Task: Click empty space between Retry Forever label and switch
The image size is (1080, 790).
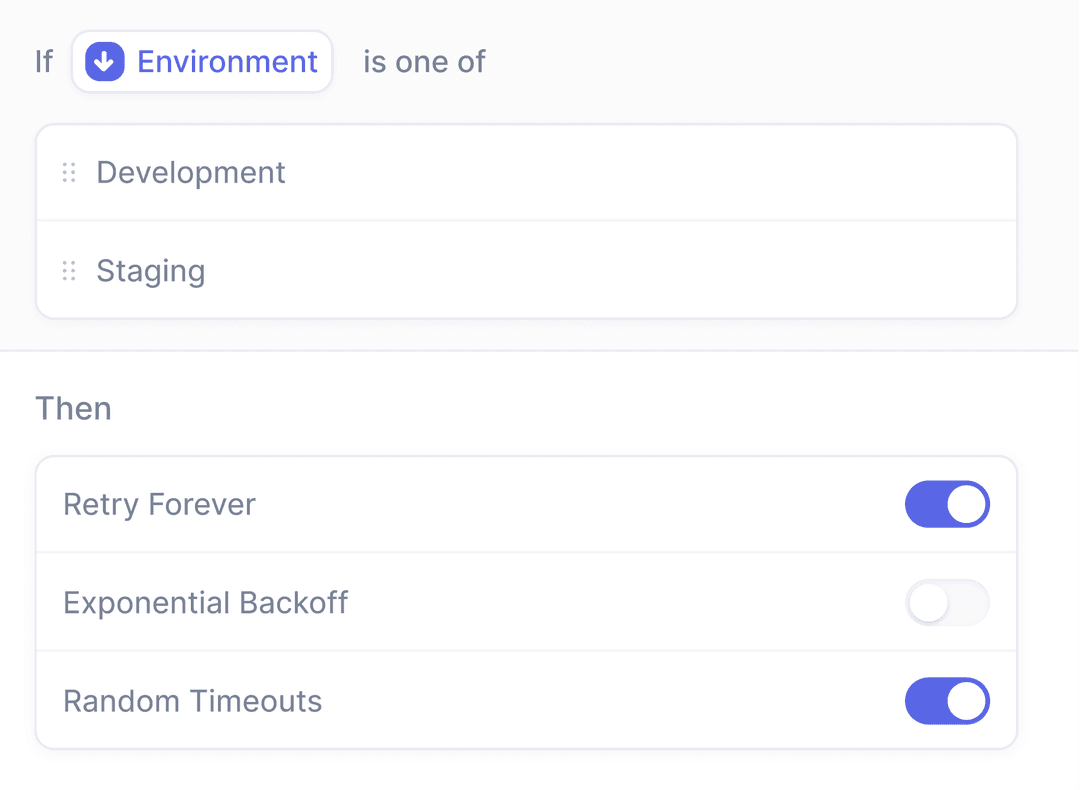Action: tap(580, 504)
